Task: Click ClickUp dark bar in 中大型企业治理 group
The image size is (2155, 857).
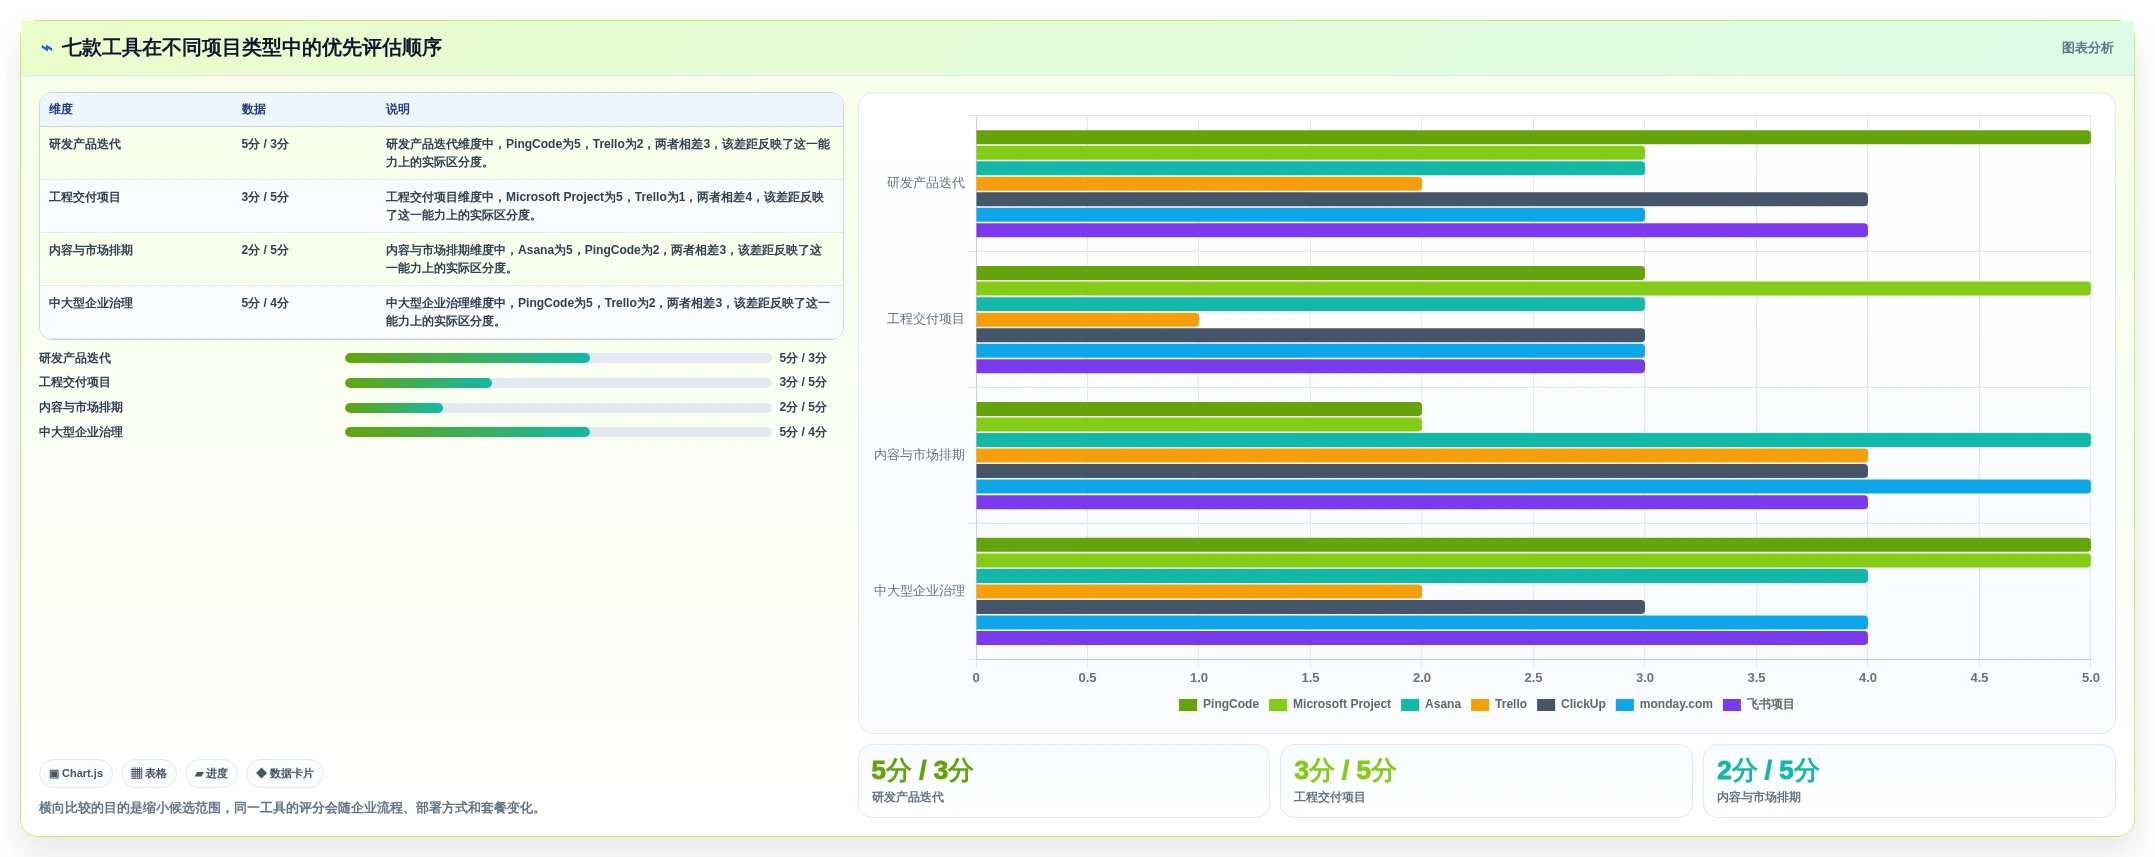Action: [x=1310, y=607]
